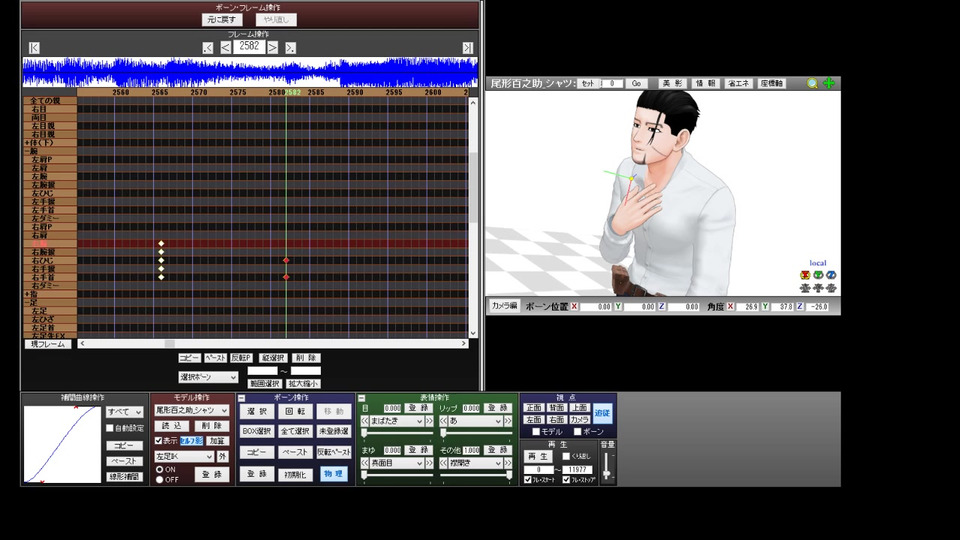Select the ON radio button
Viewport: 960px width, 540px height.
click(x=160, y=469)
